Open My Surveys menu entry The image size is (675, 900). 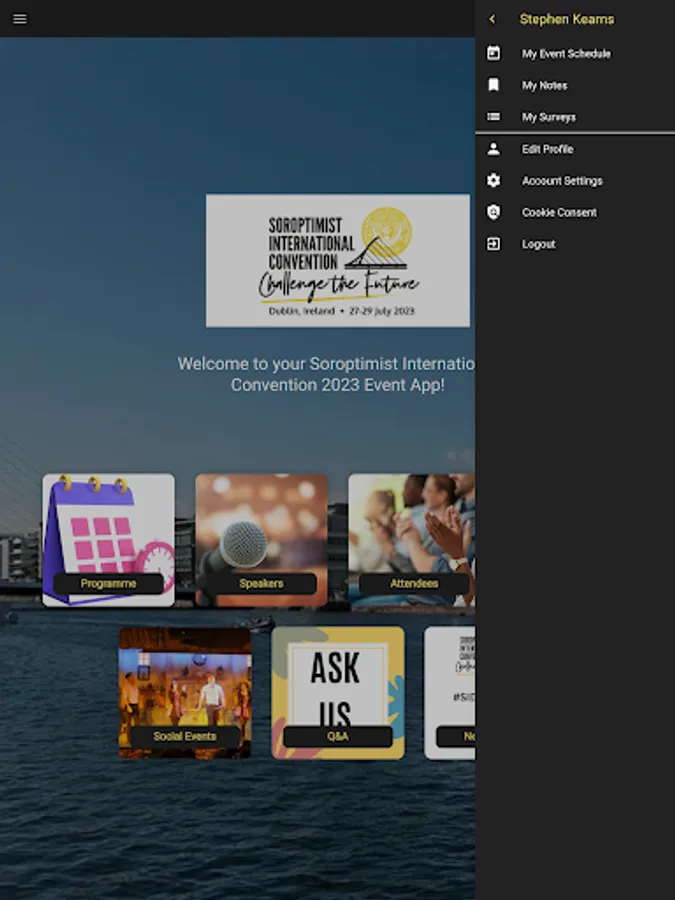point(575,117)
